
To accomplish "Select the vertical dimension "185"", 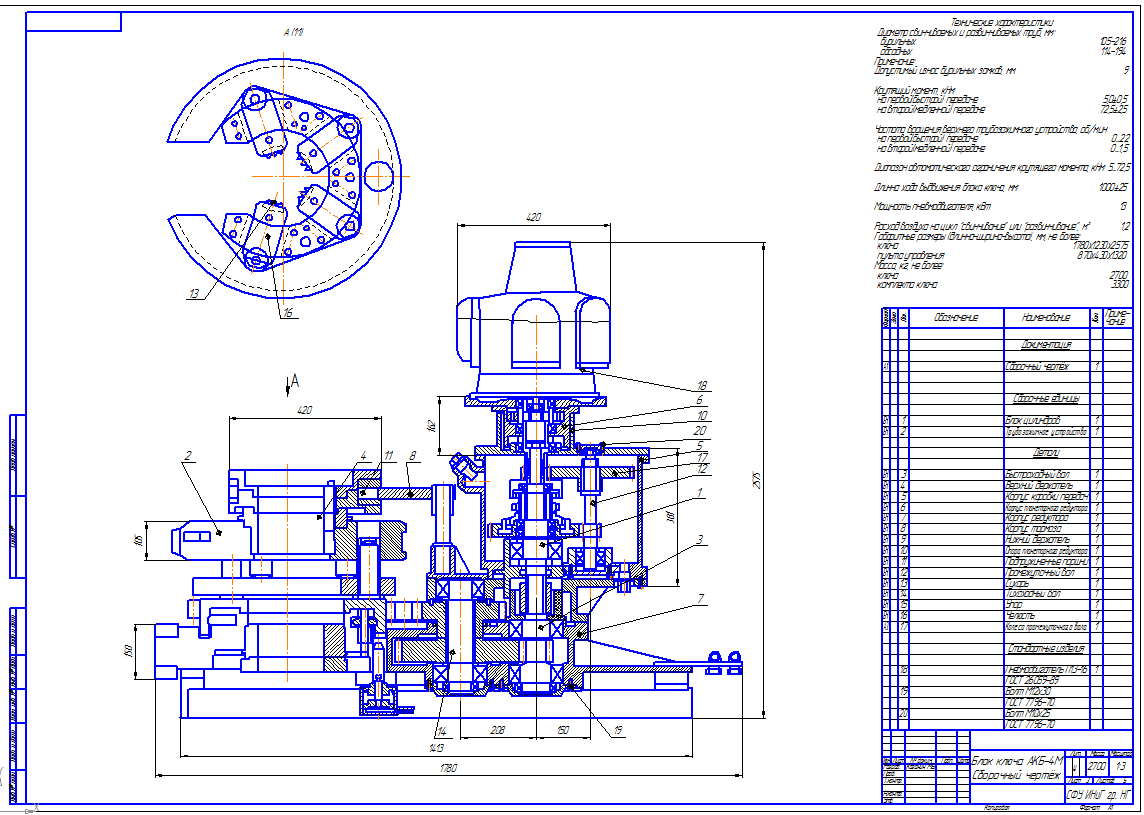I will tap(137, 541).
